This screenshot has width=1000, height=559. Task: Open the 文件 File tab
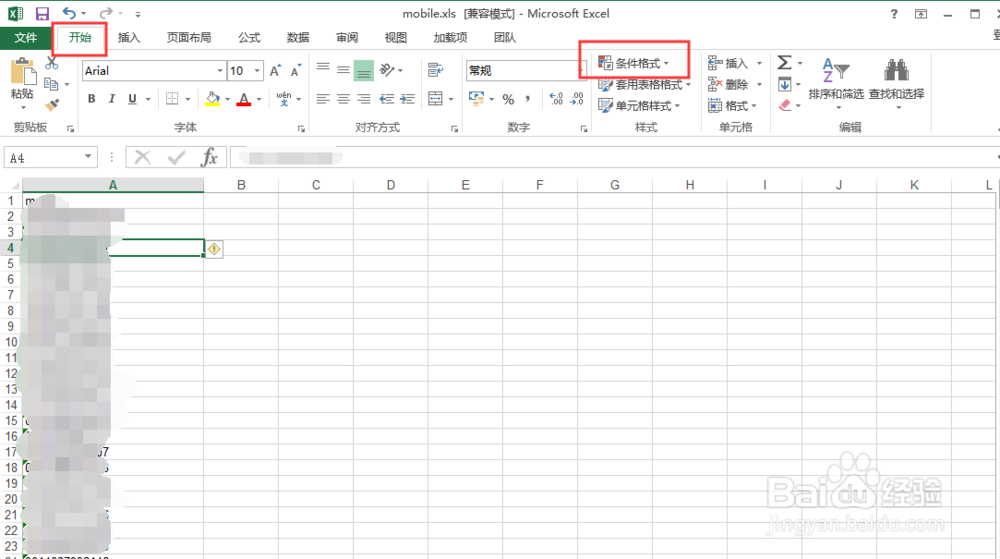coord(26,38)
